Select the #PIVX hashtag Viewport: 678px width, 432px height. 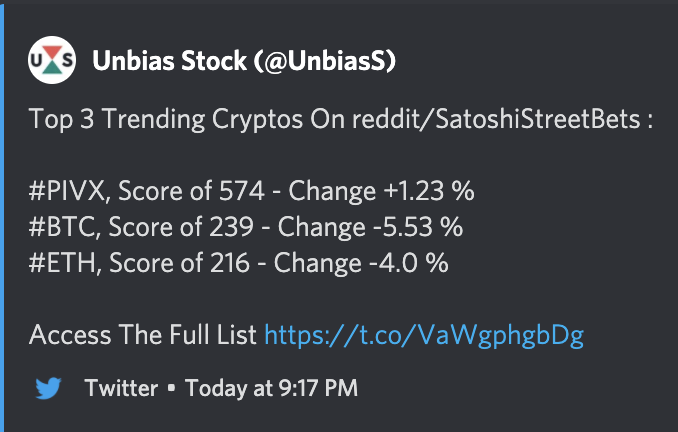(x=67, y=191)
